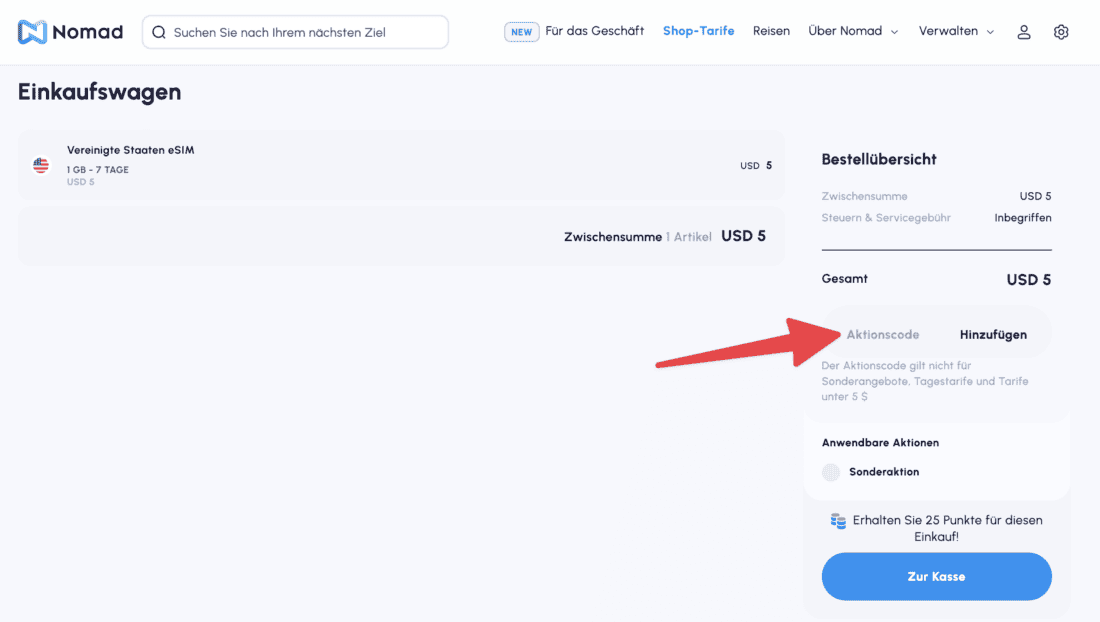The height and width of the screenshot is (622, 1100).
Task: Click the Nomad logo icon
Action: tap(32, 32)
